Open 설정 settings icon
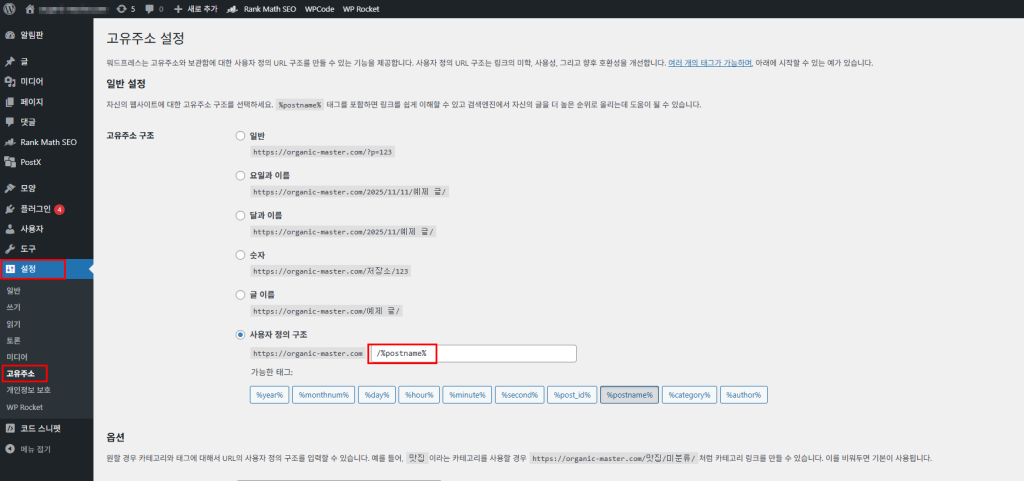This screenshot has width=1024, height=481. (x=10, y=269)
